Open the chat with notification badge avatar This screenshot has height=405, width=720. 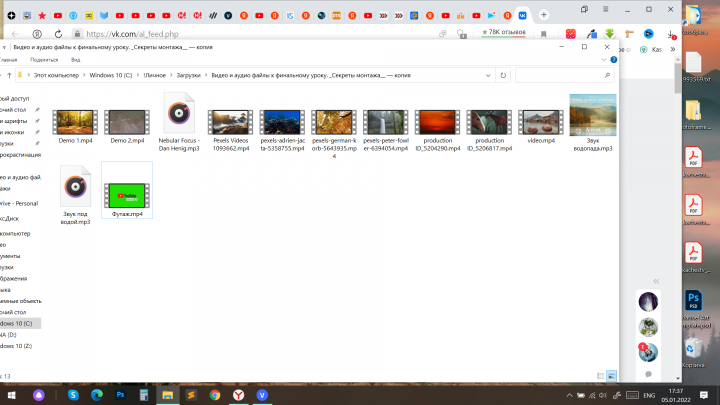tap(648, 352)
